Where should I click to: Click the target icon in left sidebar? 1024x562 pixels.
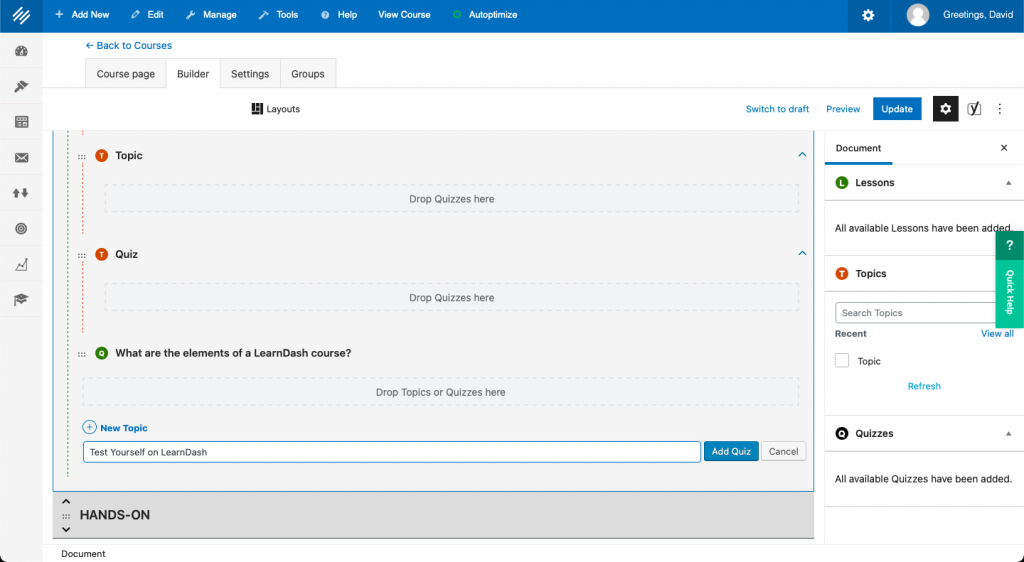click(x=21, y=229)
